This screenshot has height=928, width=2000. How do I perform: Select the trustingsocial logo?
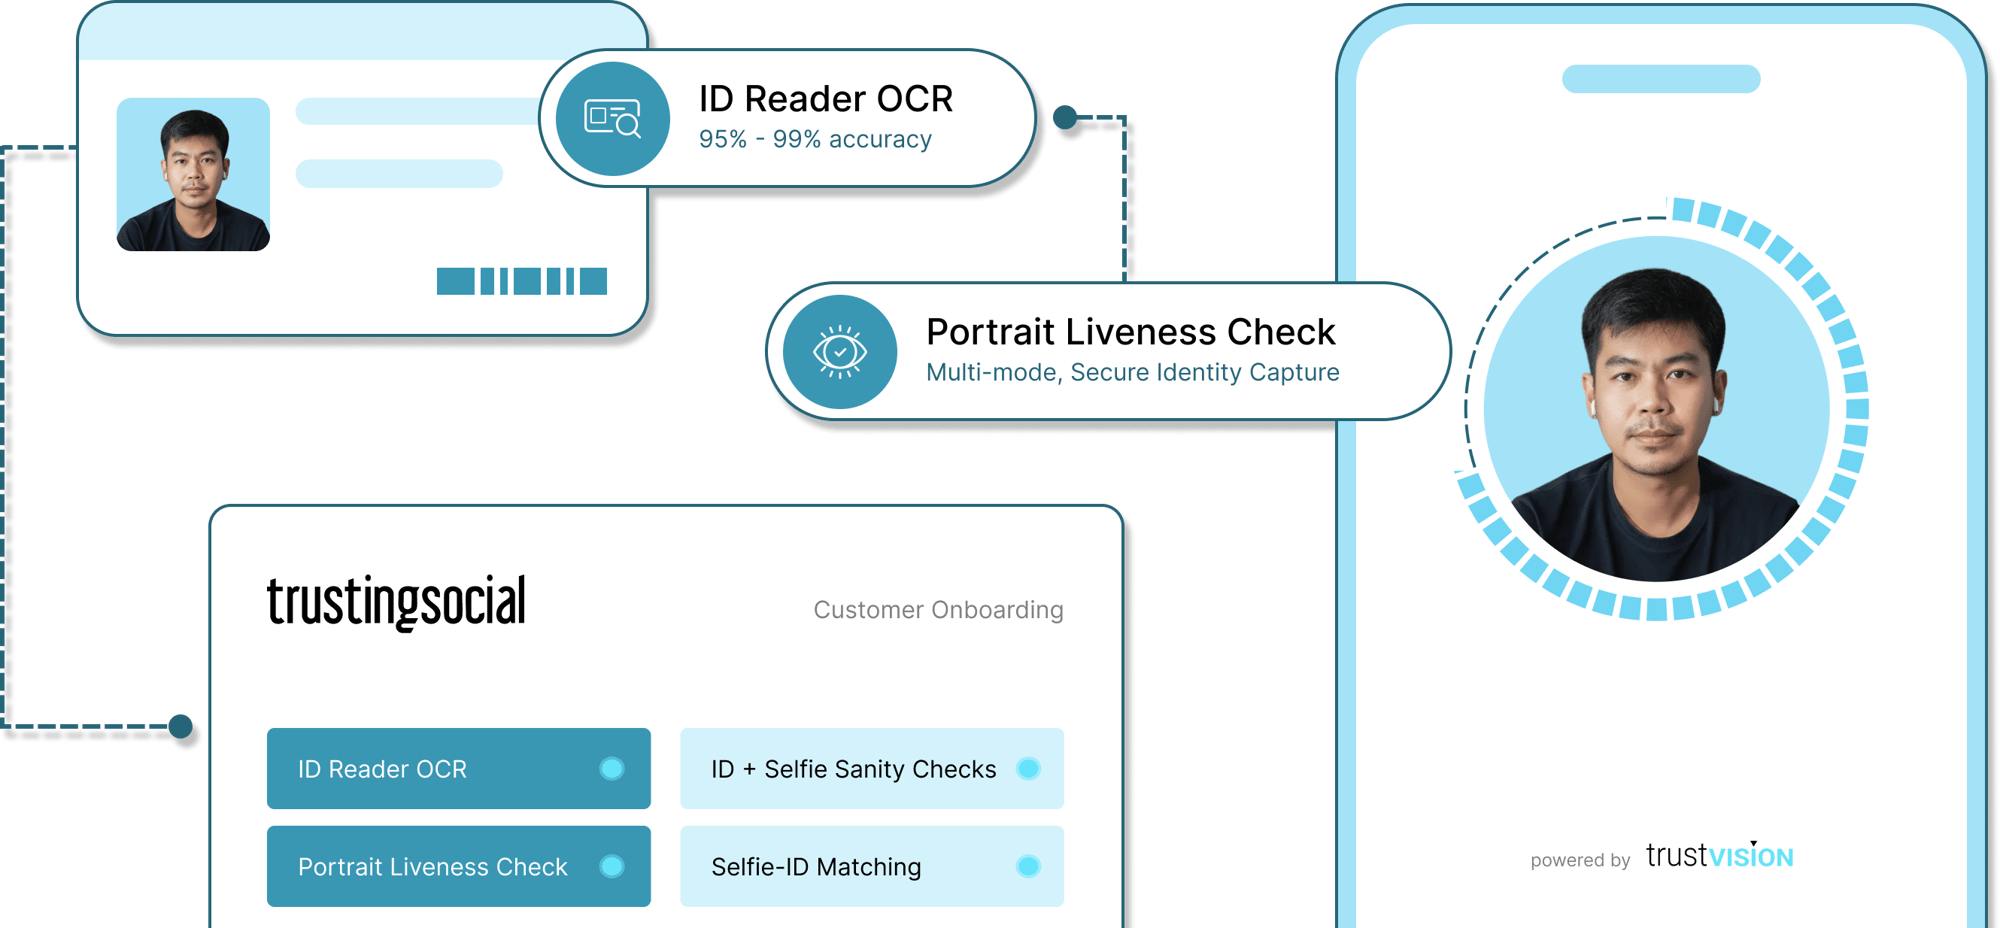(397, 602)
